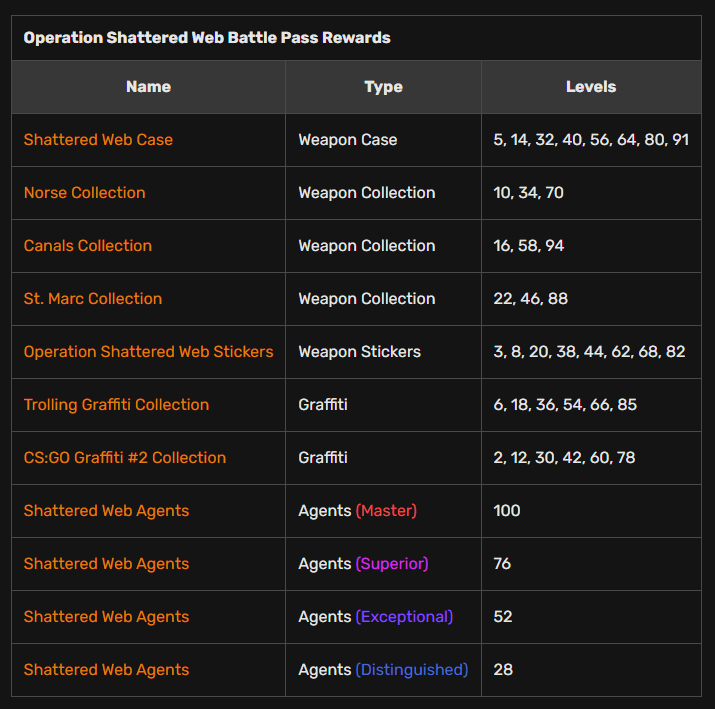Open the Norse Collection link
Screen dimensions: 715x709
84,192
